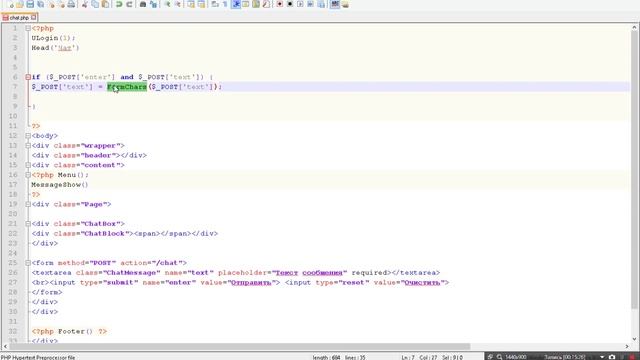Click ULogin(1) text on line 2
640x360 pixels.
(53, 38)
